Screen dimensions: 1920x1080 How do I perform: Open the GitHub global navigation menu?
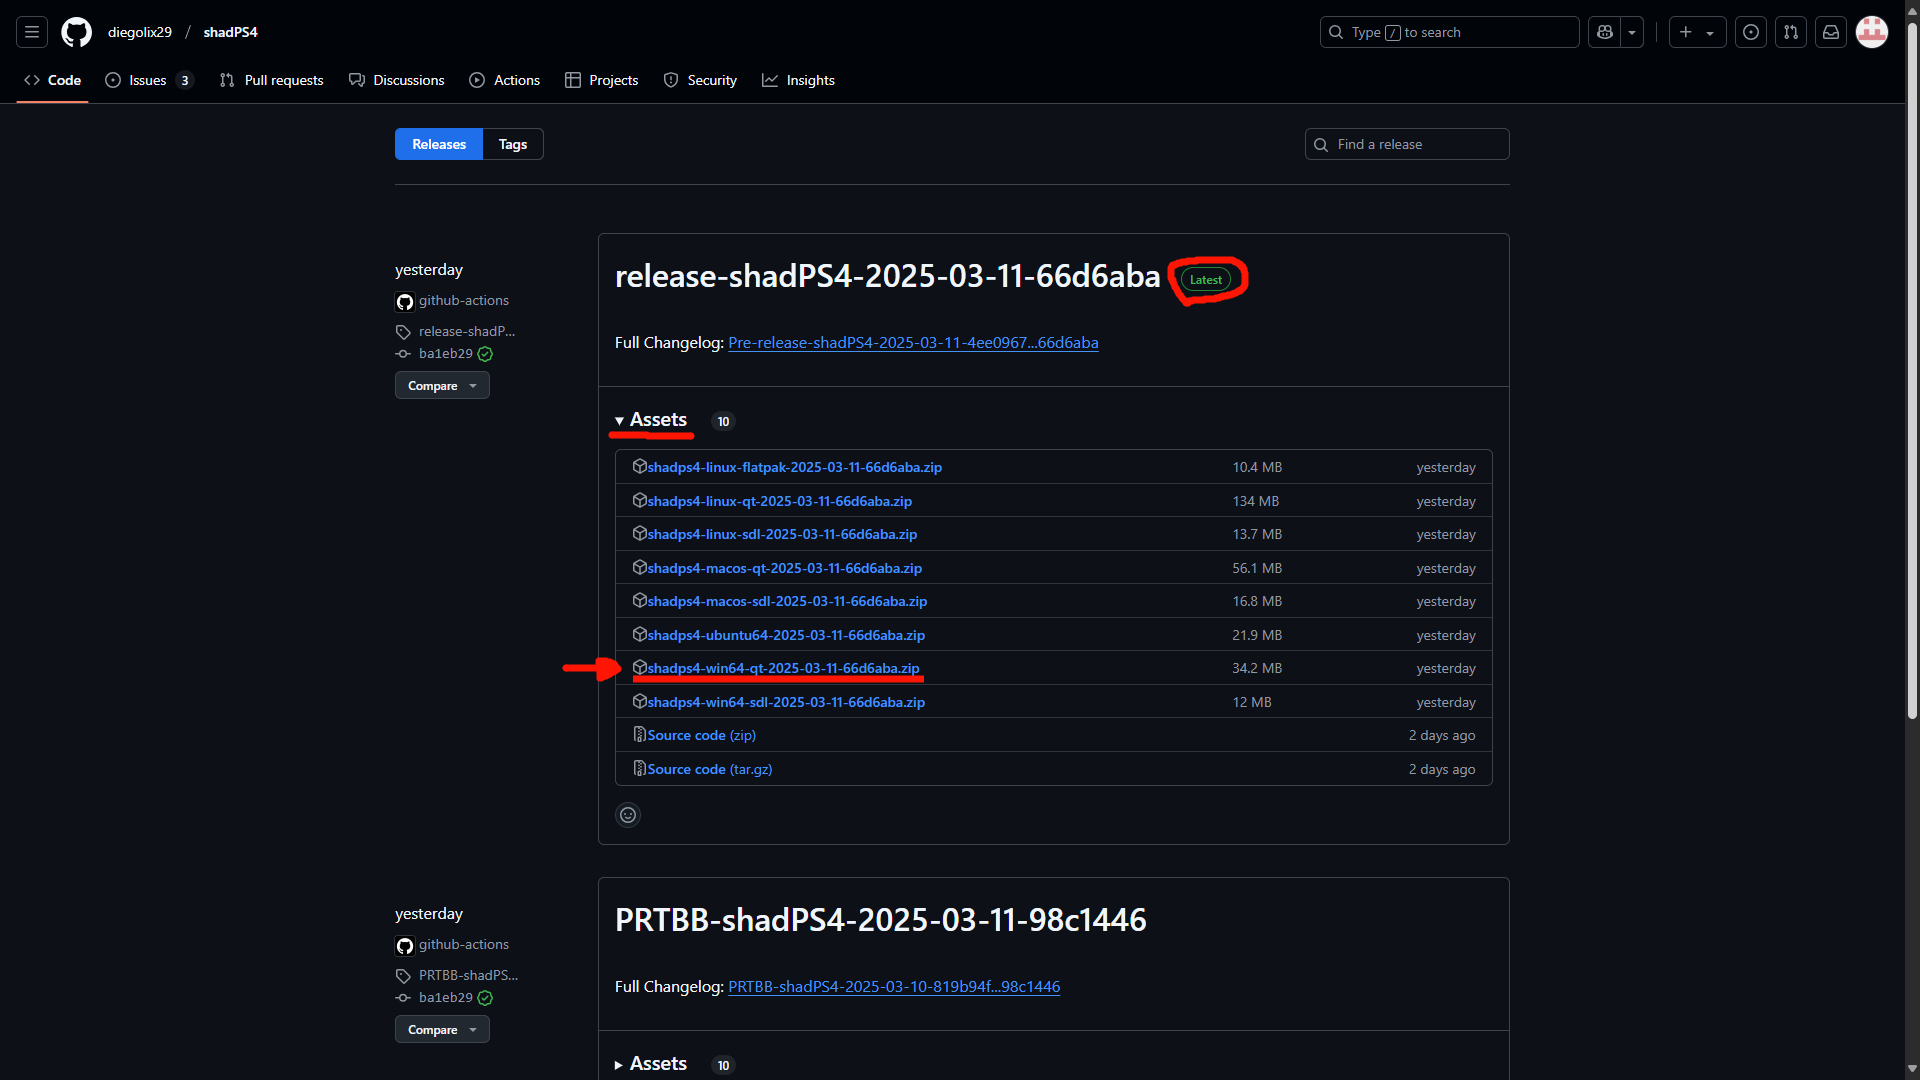[x=32, y=32]
